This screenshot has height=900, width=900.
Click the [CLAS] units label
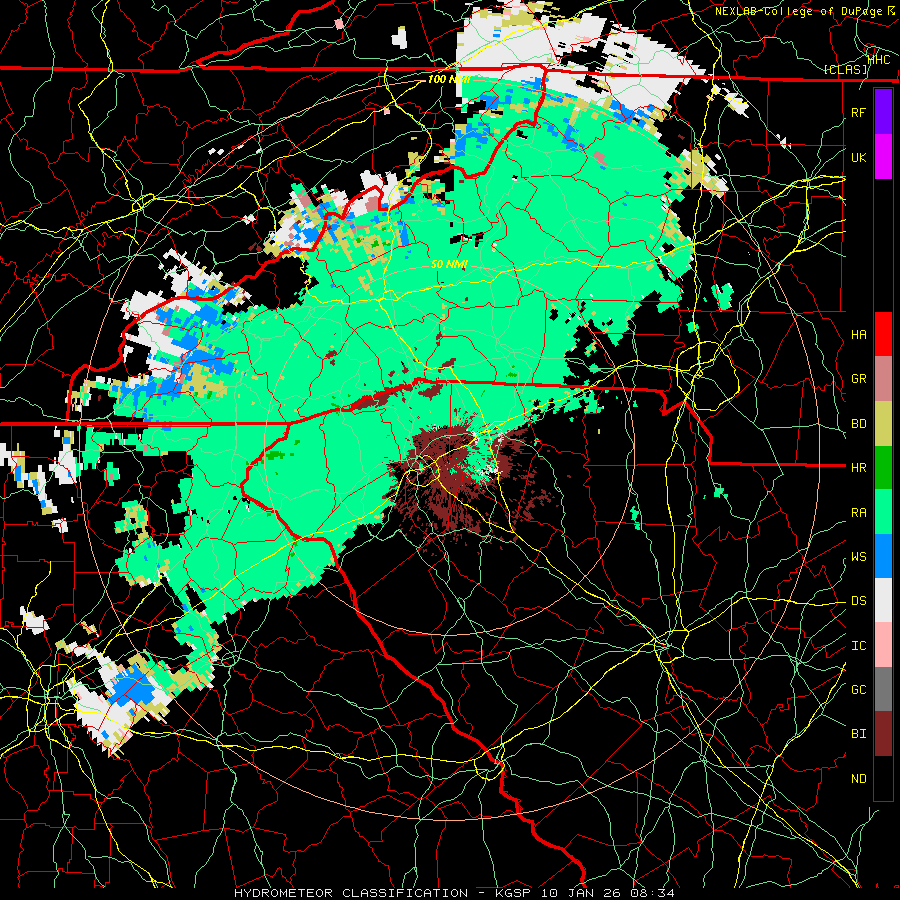click(x=845, y=69)
